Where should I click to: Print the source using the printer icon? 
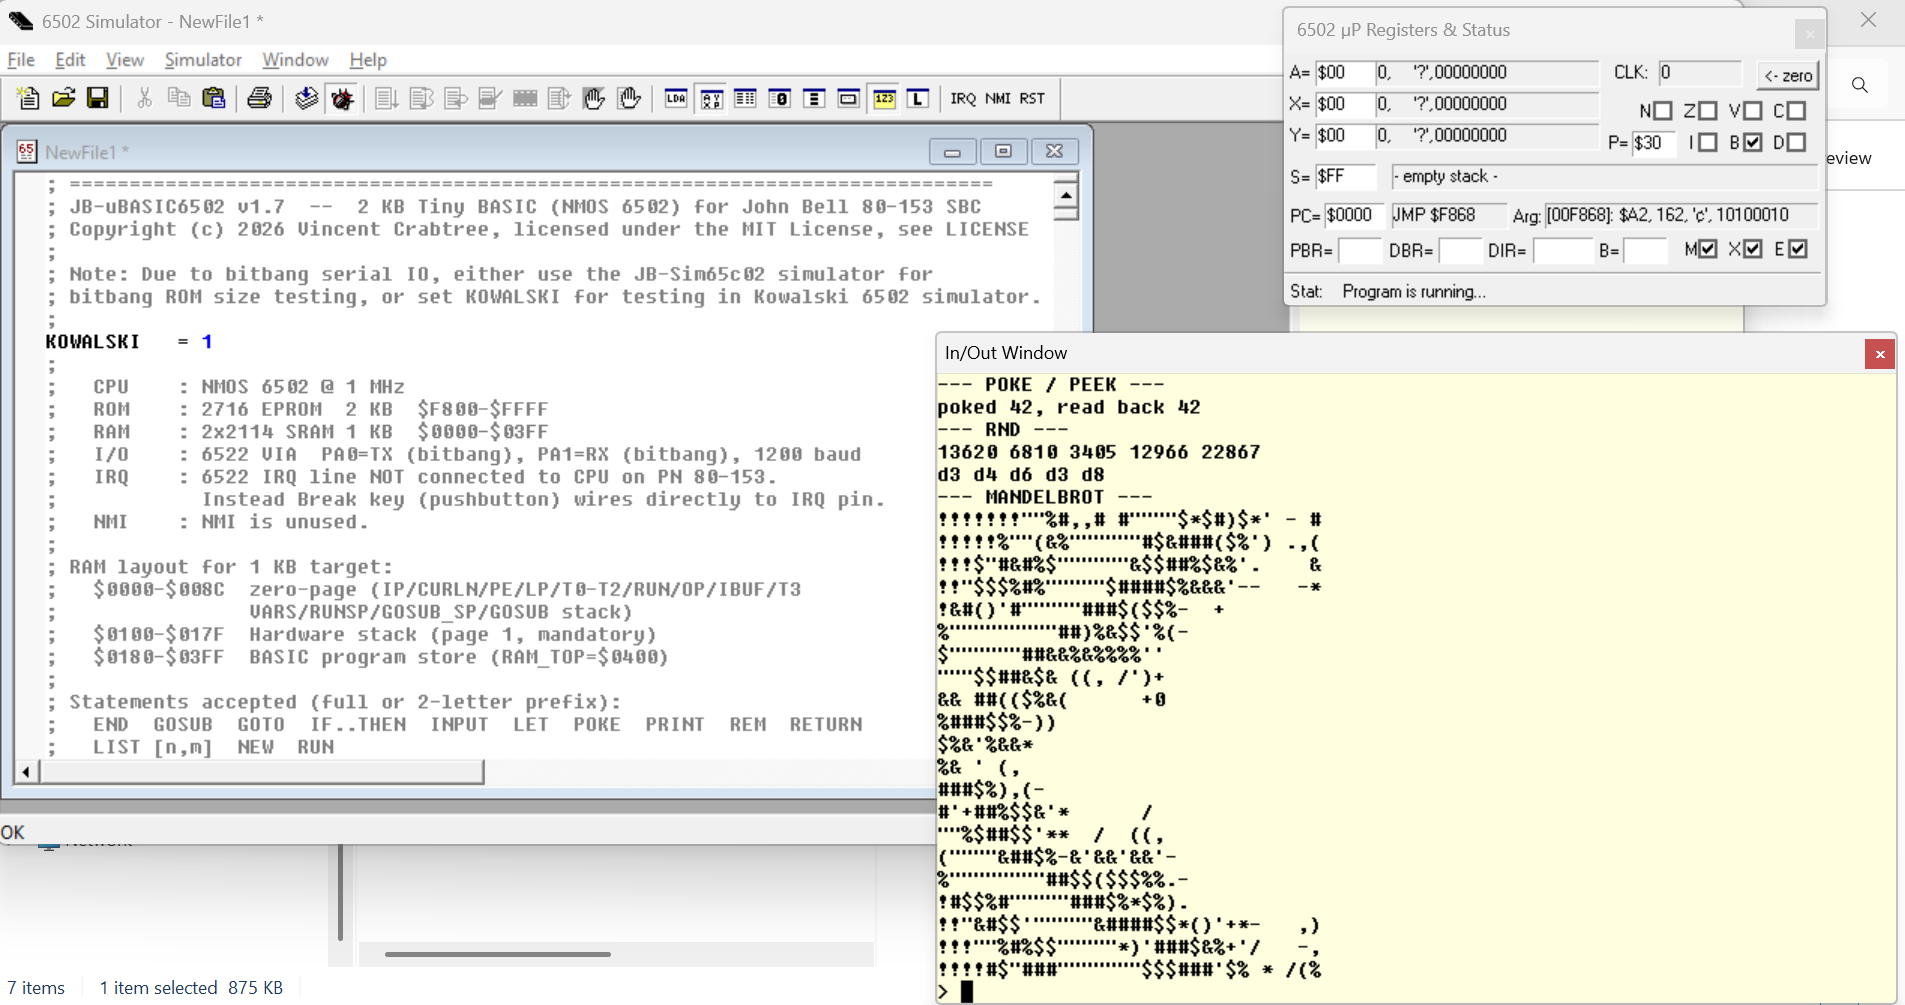tap(259, 98)
